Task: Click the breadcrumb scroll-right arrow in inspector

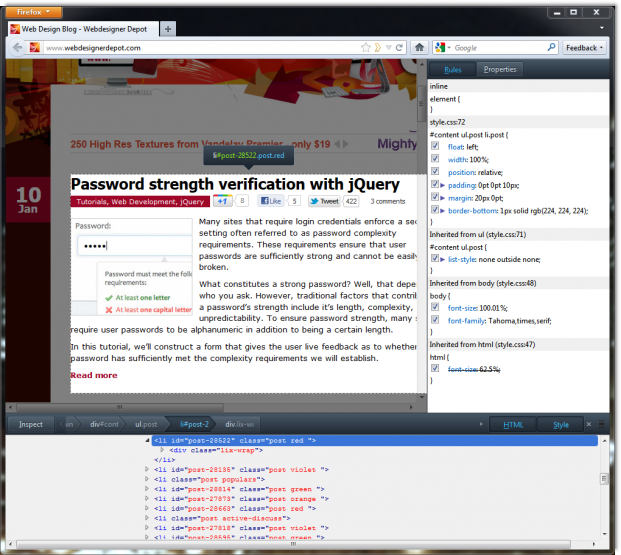Action: pos(481,424)
